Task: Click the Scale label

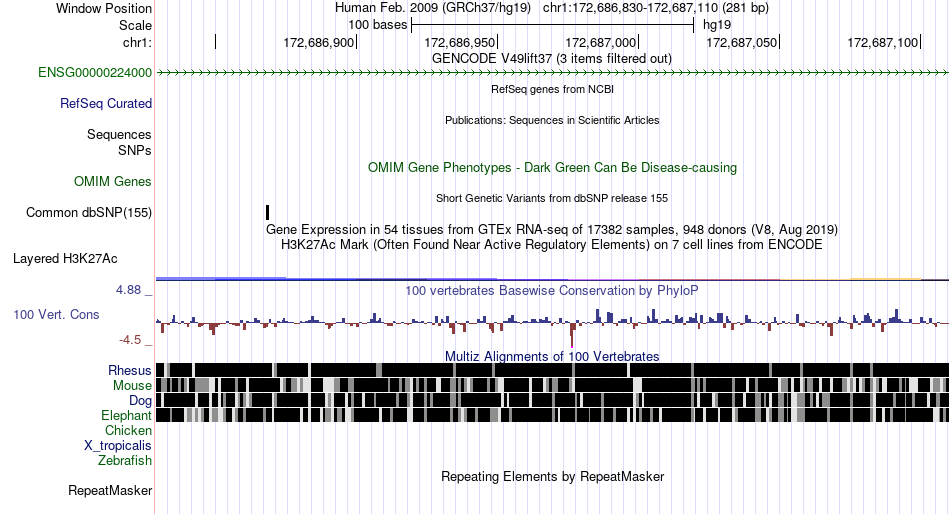Action: coord(135,25)
